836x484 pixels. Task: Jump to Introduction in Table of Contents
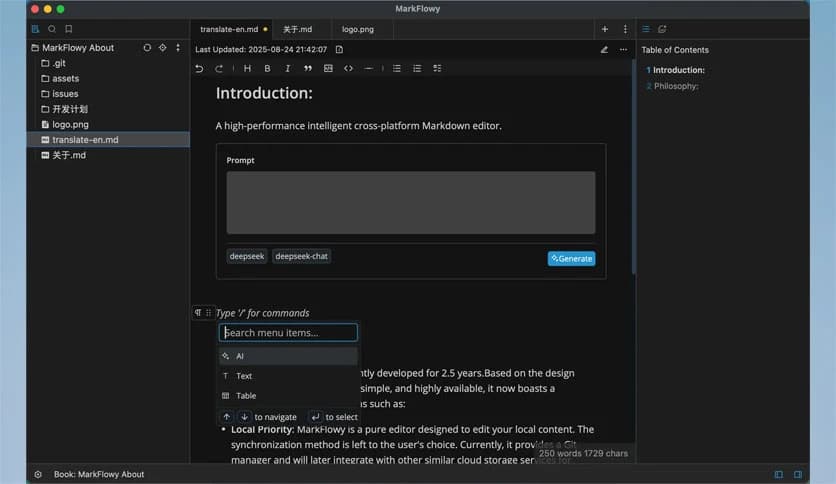tap(679, 70)
